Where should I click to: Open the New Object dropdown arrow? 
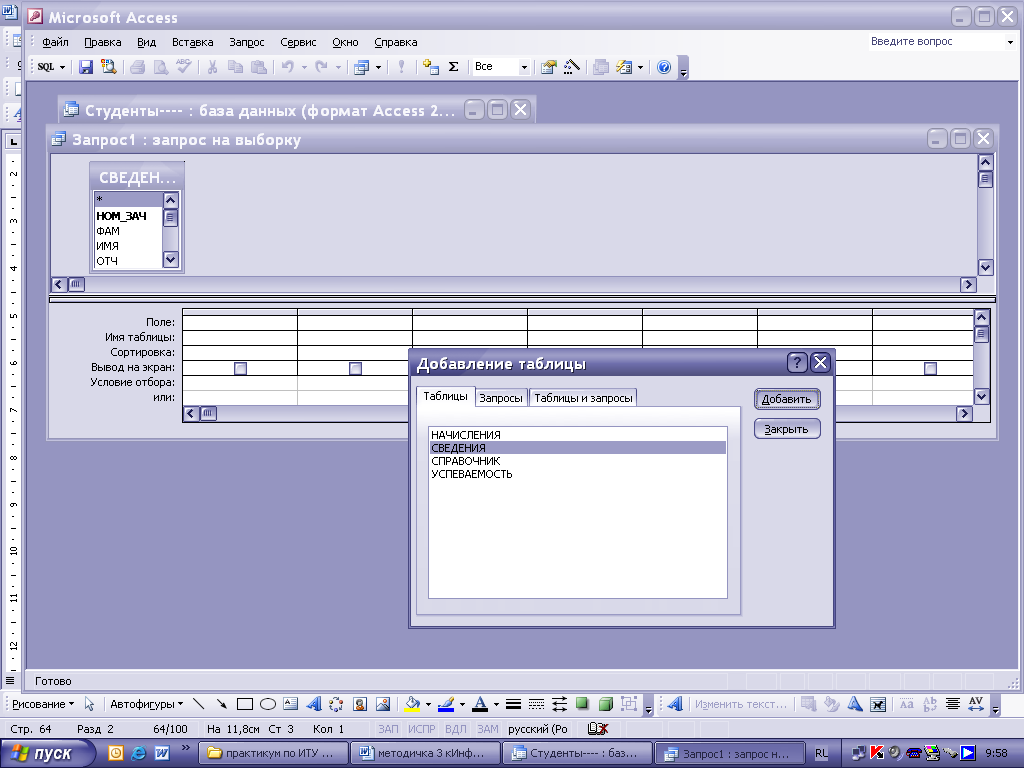641,67
